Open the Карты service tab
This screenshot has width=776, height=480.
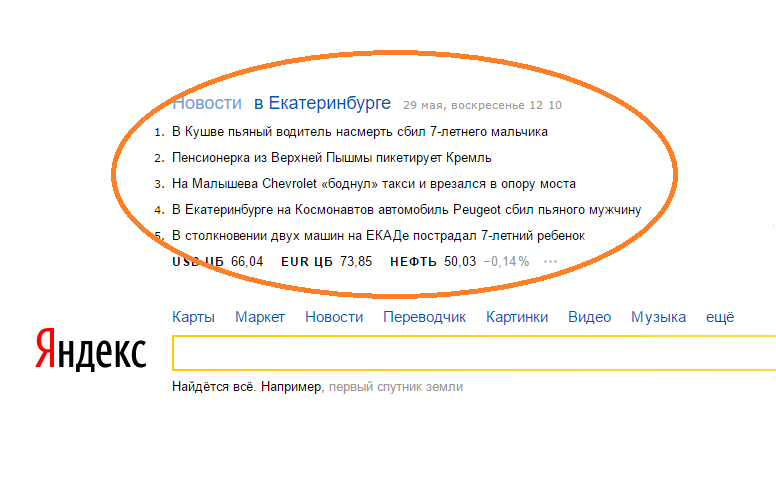(194, 317)
